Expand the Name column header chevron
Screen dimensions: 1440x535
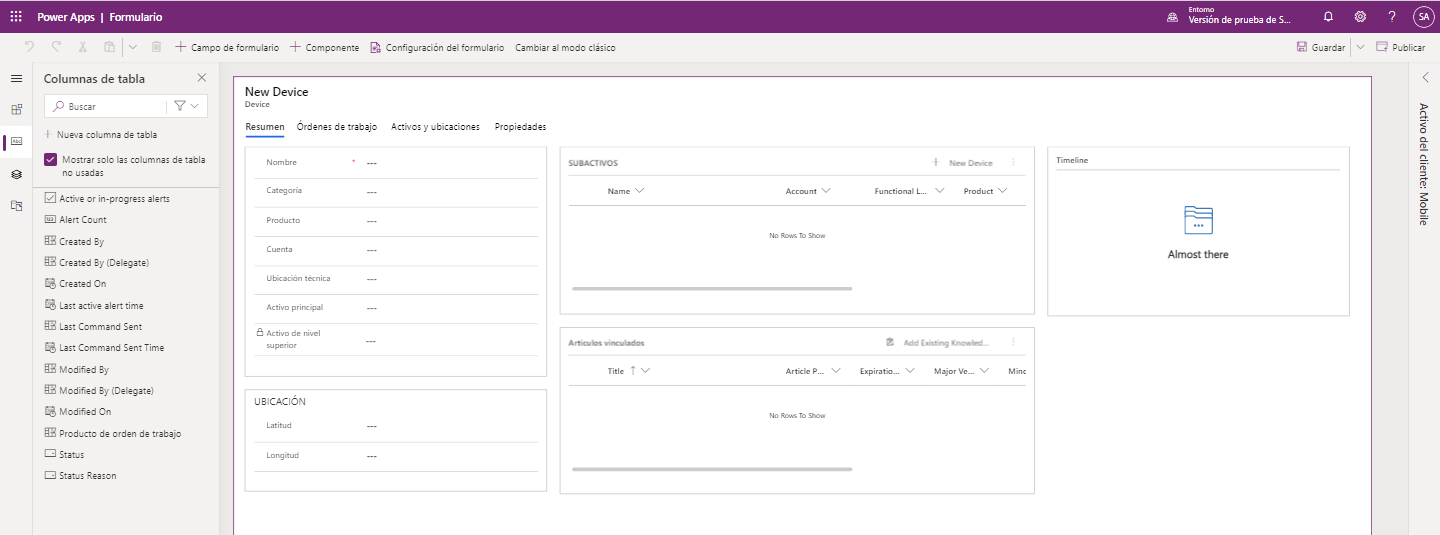(640, 191)
